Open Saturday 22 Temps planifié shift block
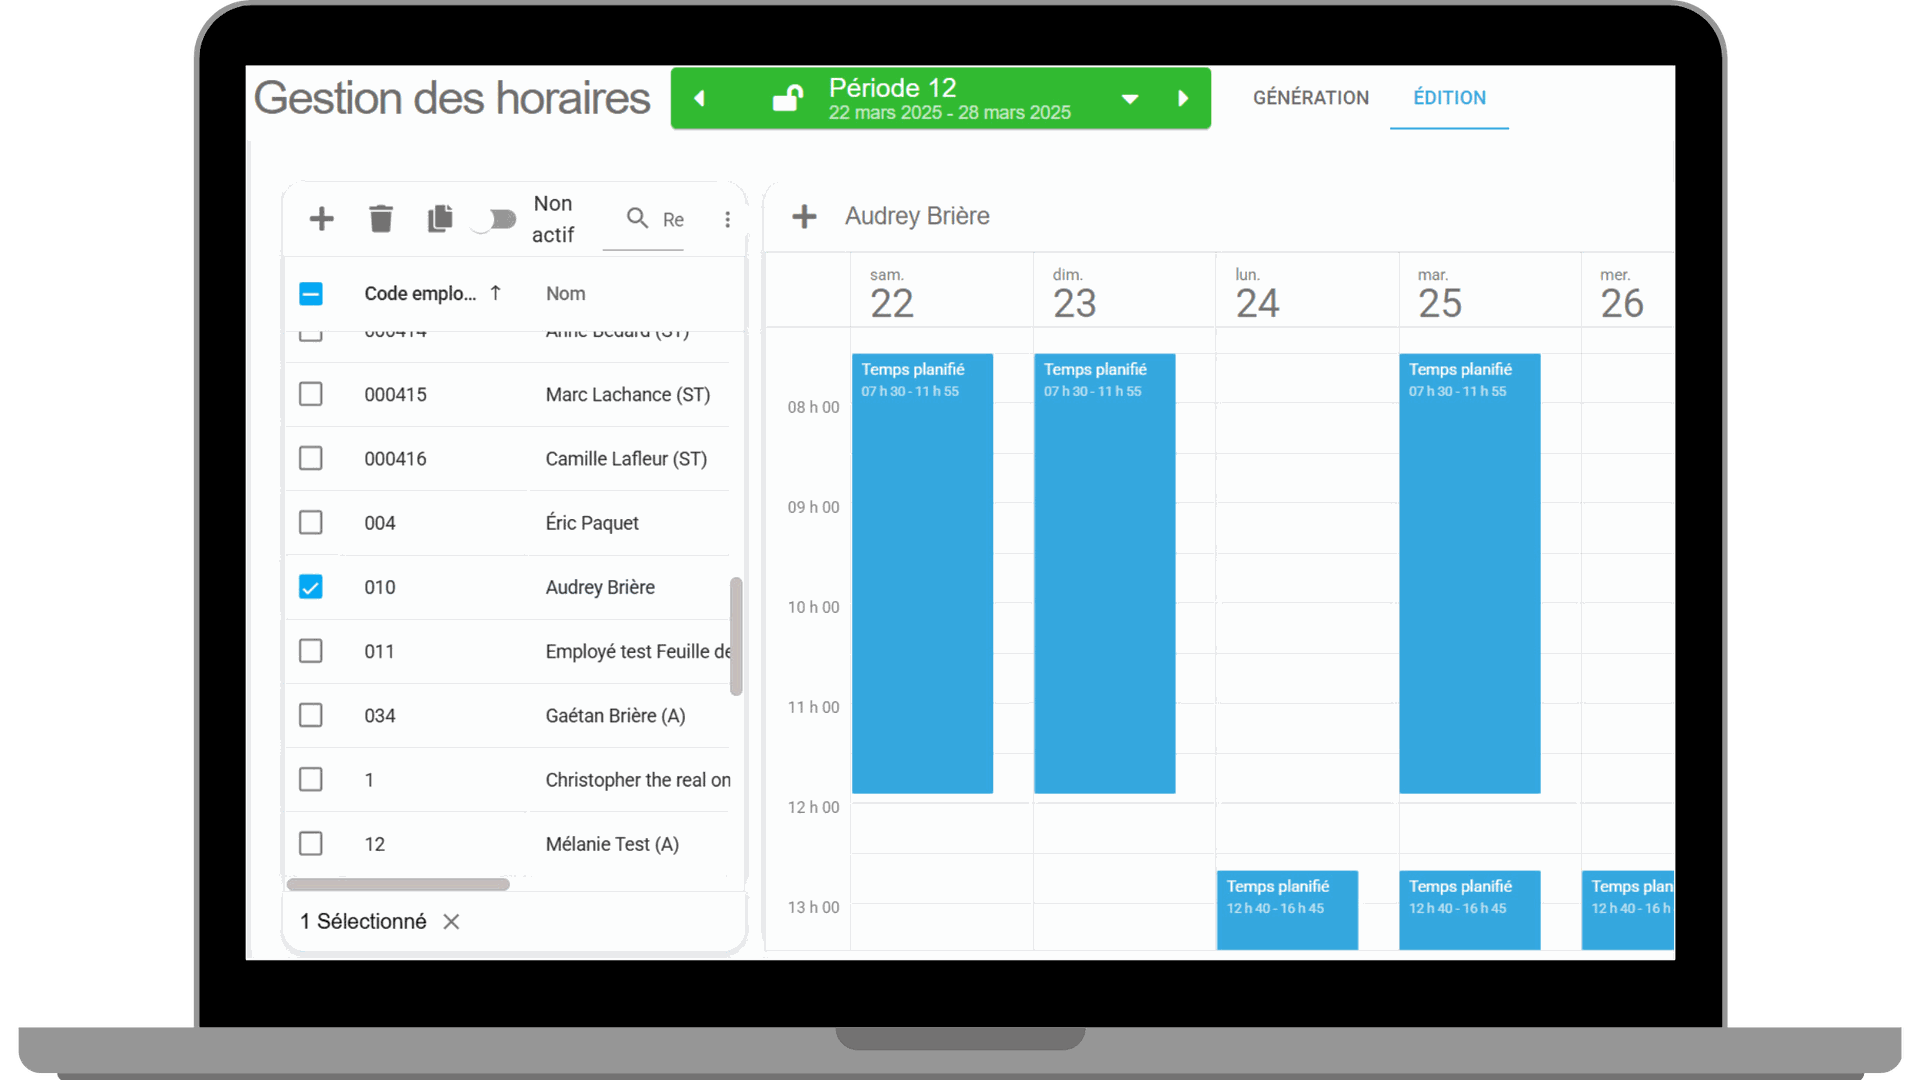Viewport: 1920px width, 1080px height. (922, 574)
